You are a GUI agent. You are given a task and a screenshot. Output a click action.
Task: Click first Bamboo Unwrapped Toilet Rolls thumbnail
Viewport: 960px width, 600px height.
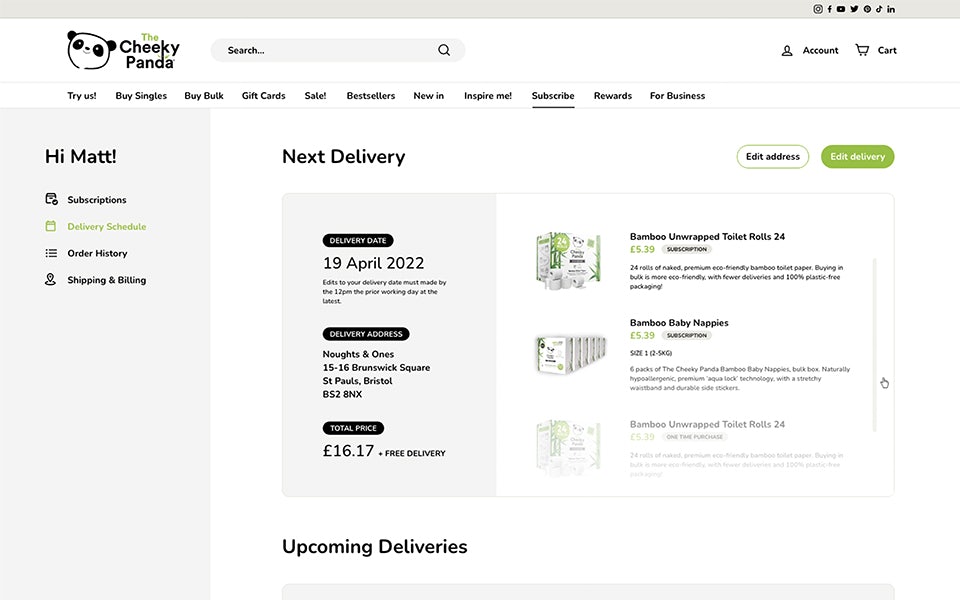click(568, 261)
